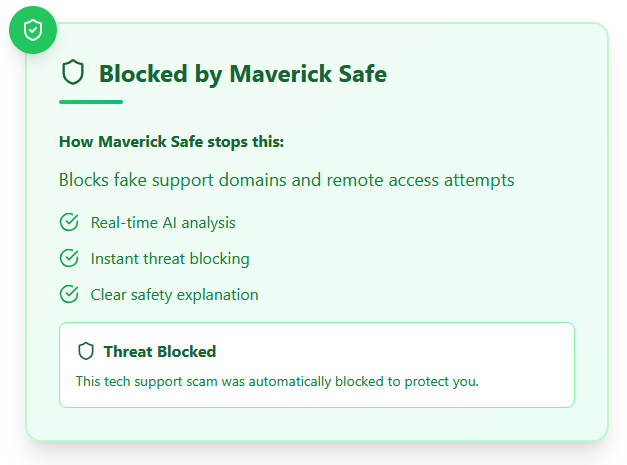Image resolution: width=627 pixels, height=465 pixels.
Task: Click checkmark icon next to Instant threat blocking
Action: [x=69, y=258]
